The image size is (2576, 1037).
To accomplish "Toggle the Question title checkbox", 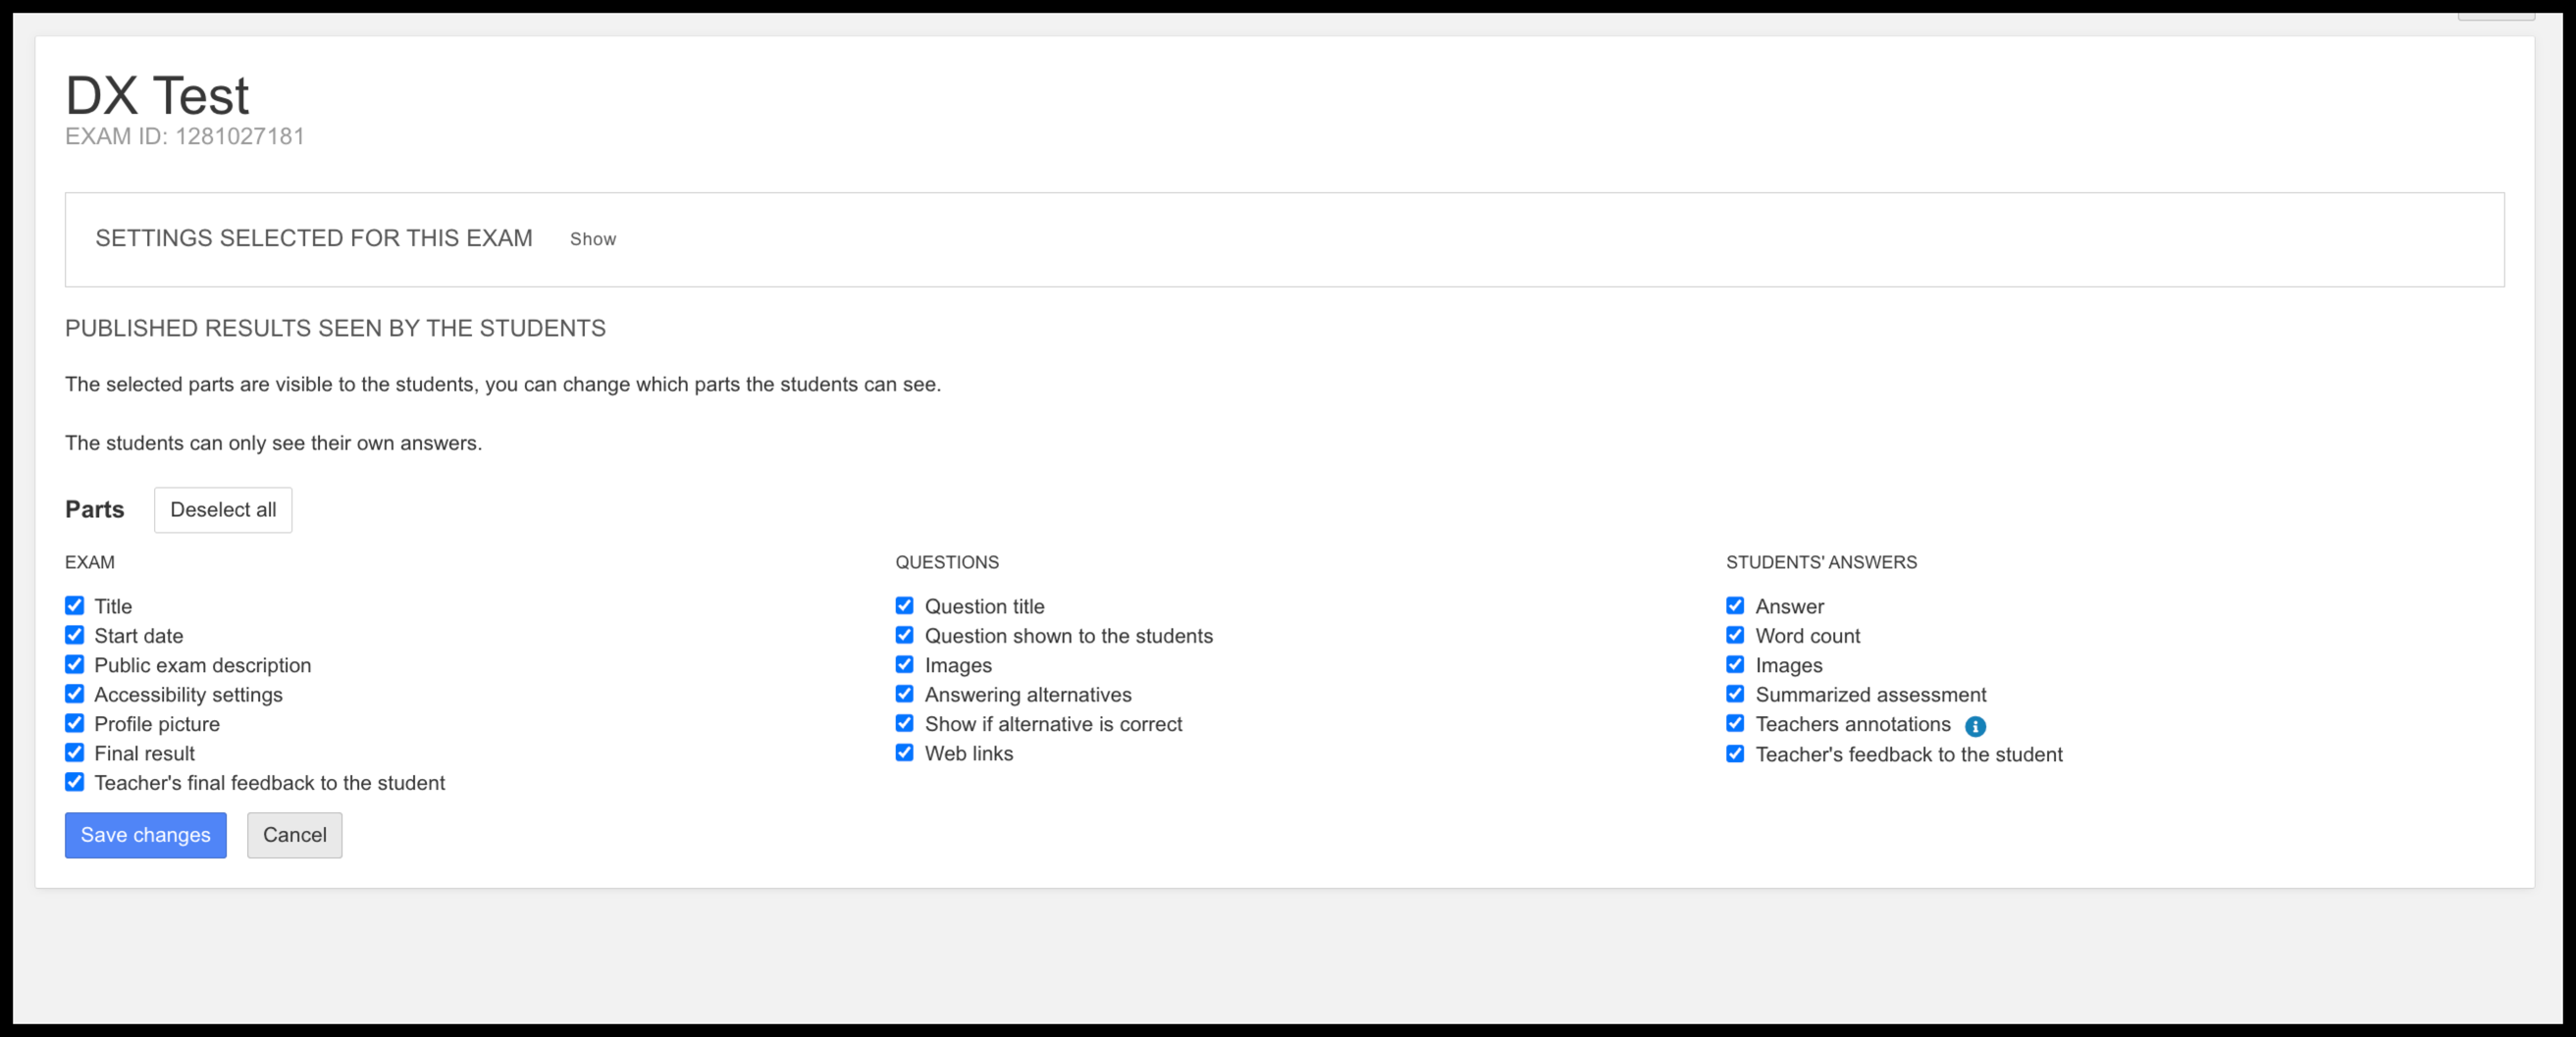I will click(x=905, y=605).
